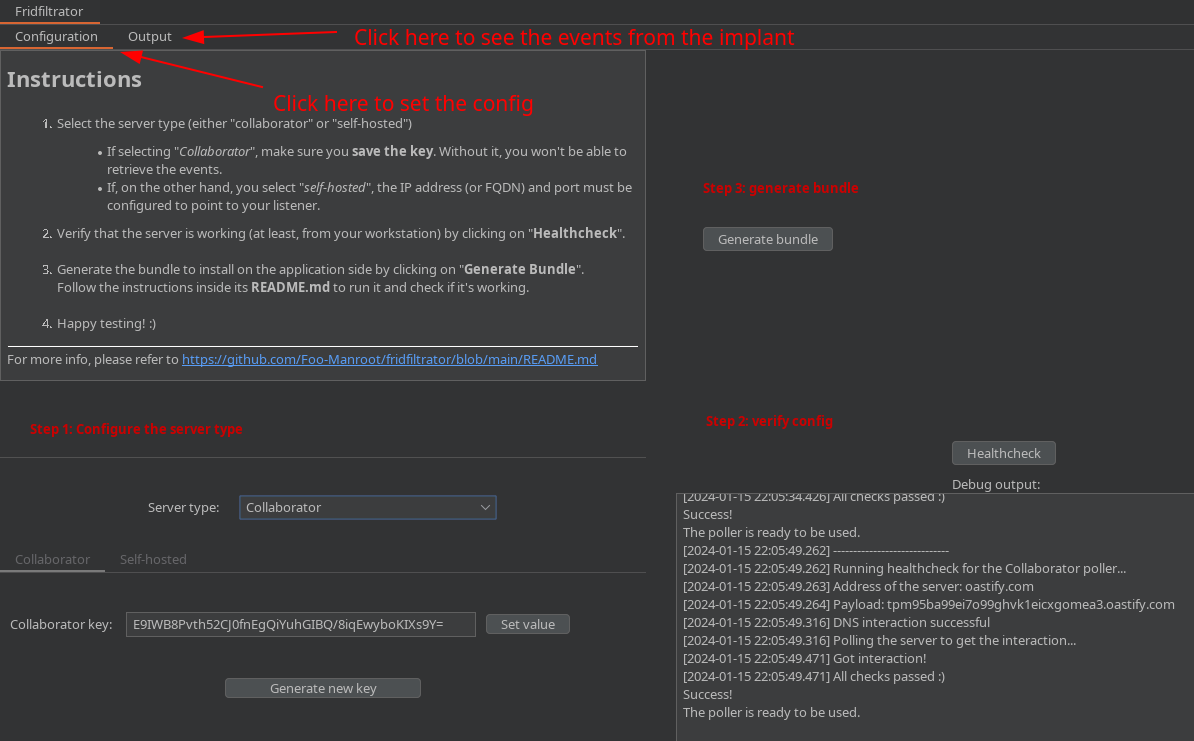Viewport: 1194px width, 741px height.
Task: Click the 'Collaborator key:' label
Action: tap(61, 624)
